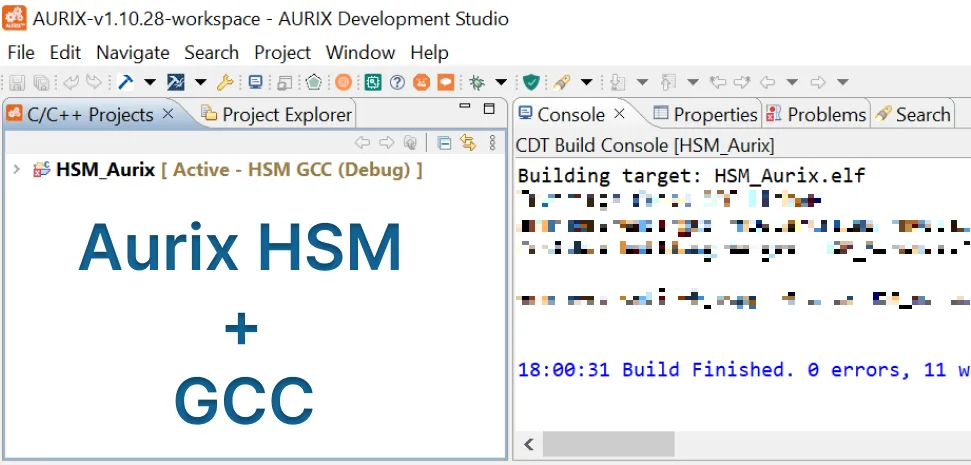Click the previous annotation toolbar icon
Screen dimensions: 971x465
668,82
